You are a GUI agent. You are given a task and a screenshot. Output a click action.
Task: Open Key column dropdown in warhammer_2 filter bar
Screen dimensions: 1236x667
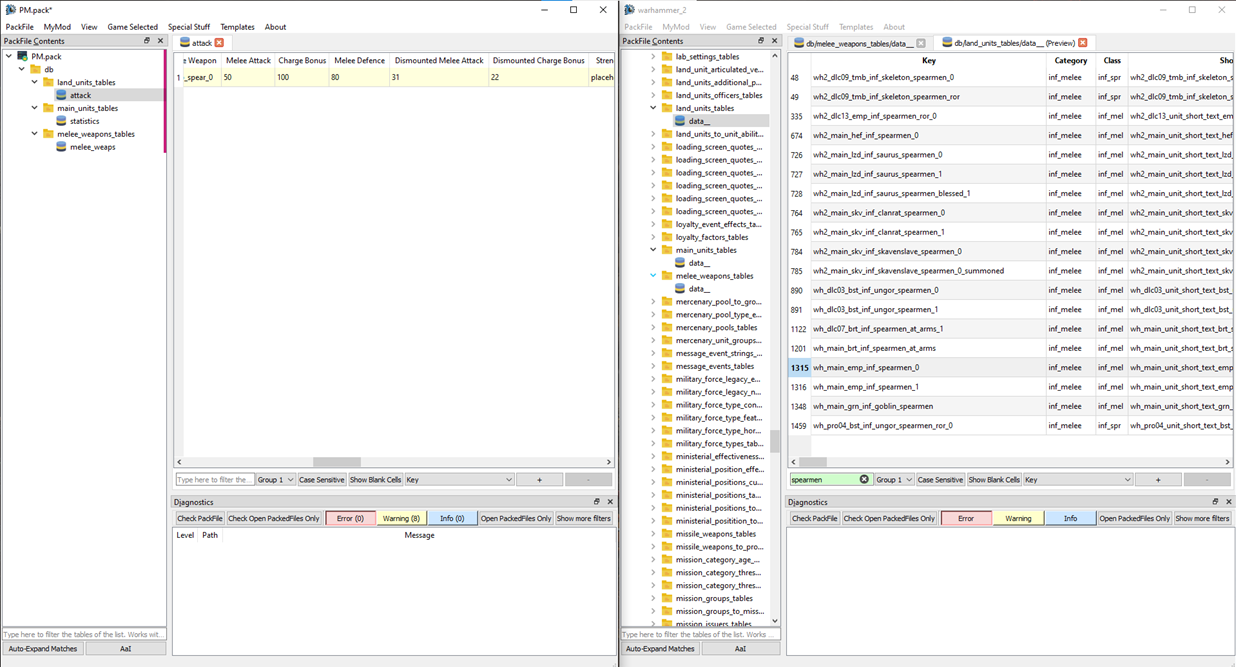(1078, 480)
